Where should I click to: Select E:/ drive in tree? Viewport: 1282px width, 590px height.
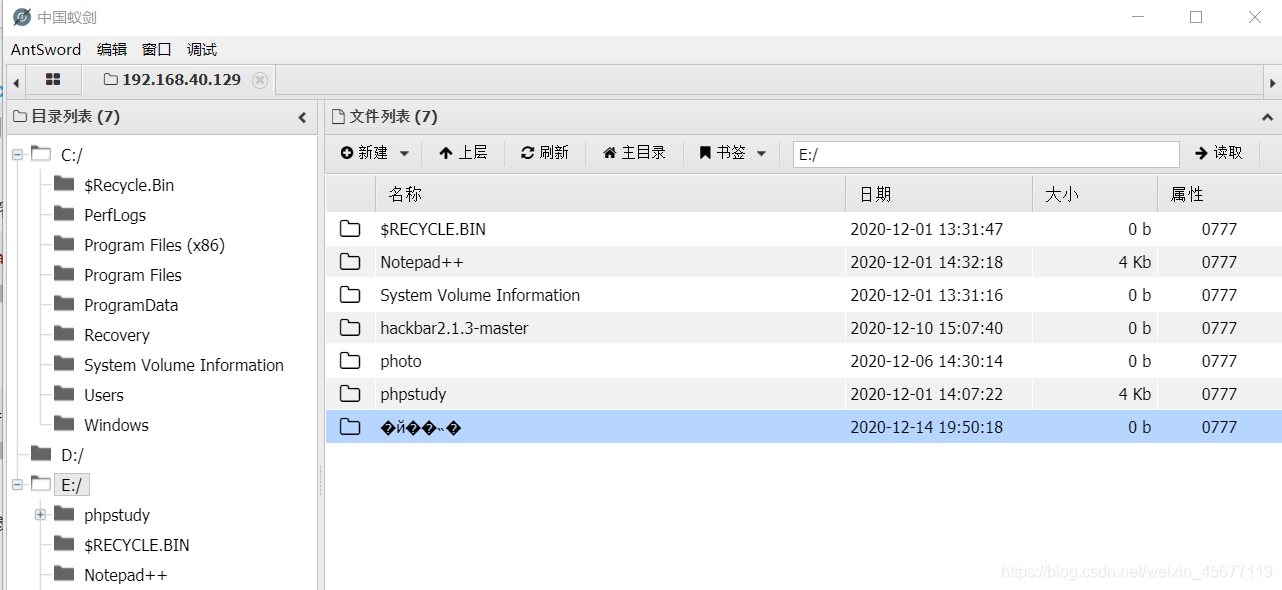click(x=72, y=485)
